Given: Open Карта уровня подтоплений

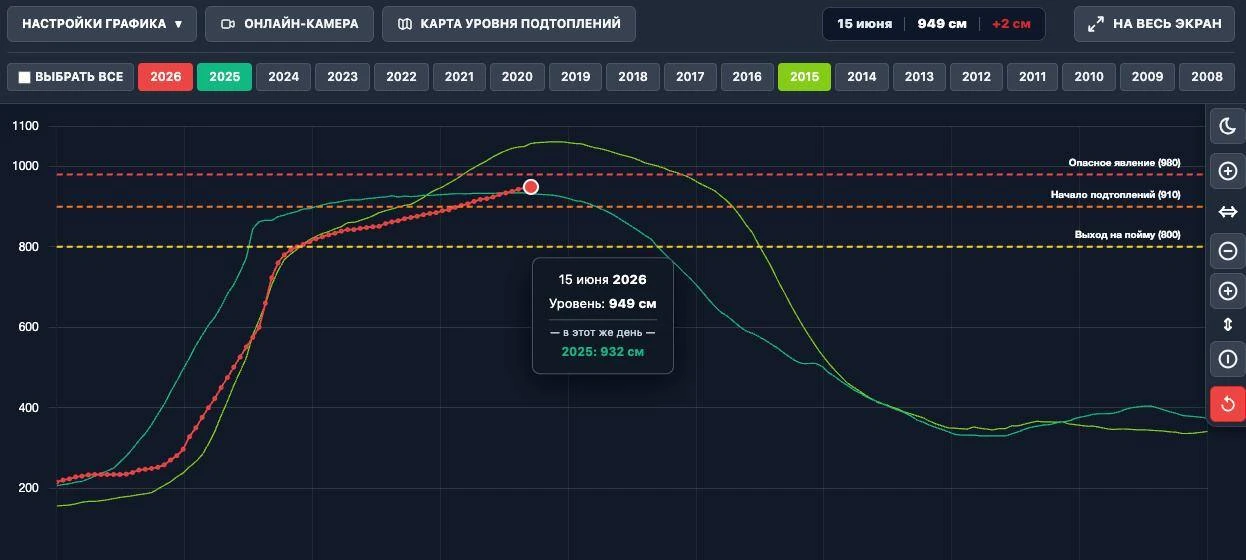Looking at the screenshot, I should pos(509,24).
